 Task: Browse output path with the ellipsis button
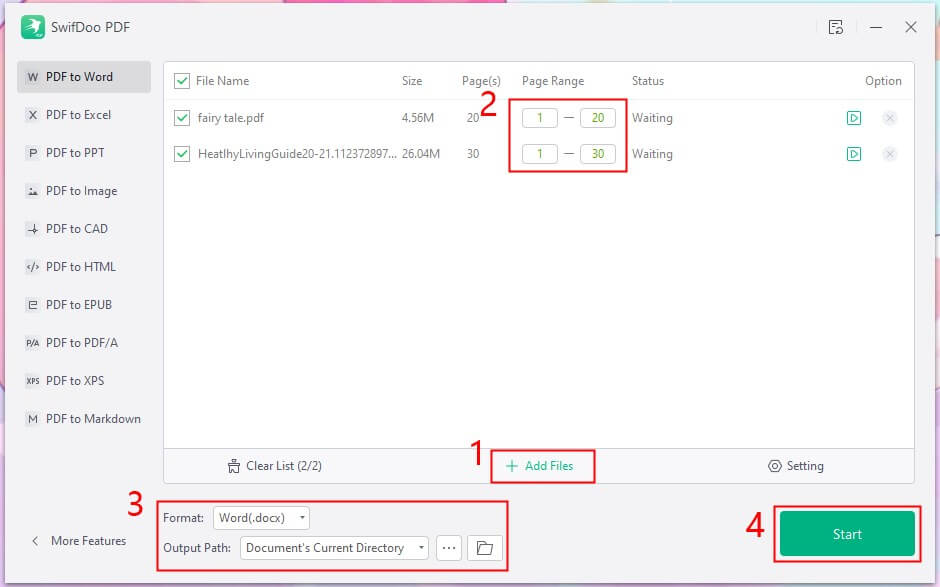(x=449, y=548)
